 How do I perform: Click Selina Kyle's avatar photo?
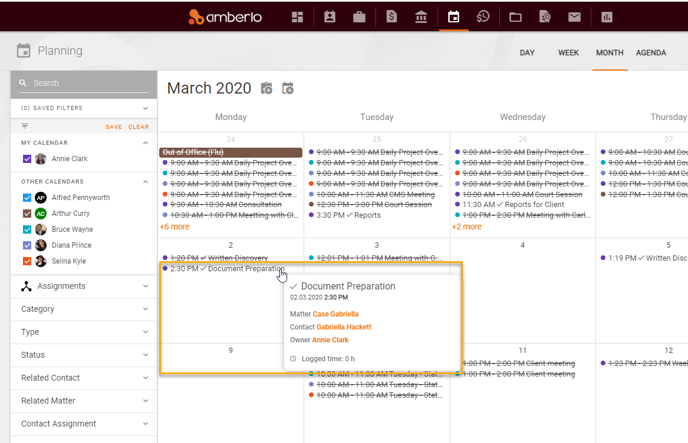click(41, 261)
